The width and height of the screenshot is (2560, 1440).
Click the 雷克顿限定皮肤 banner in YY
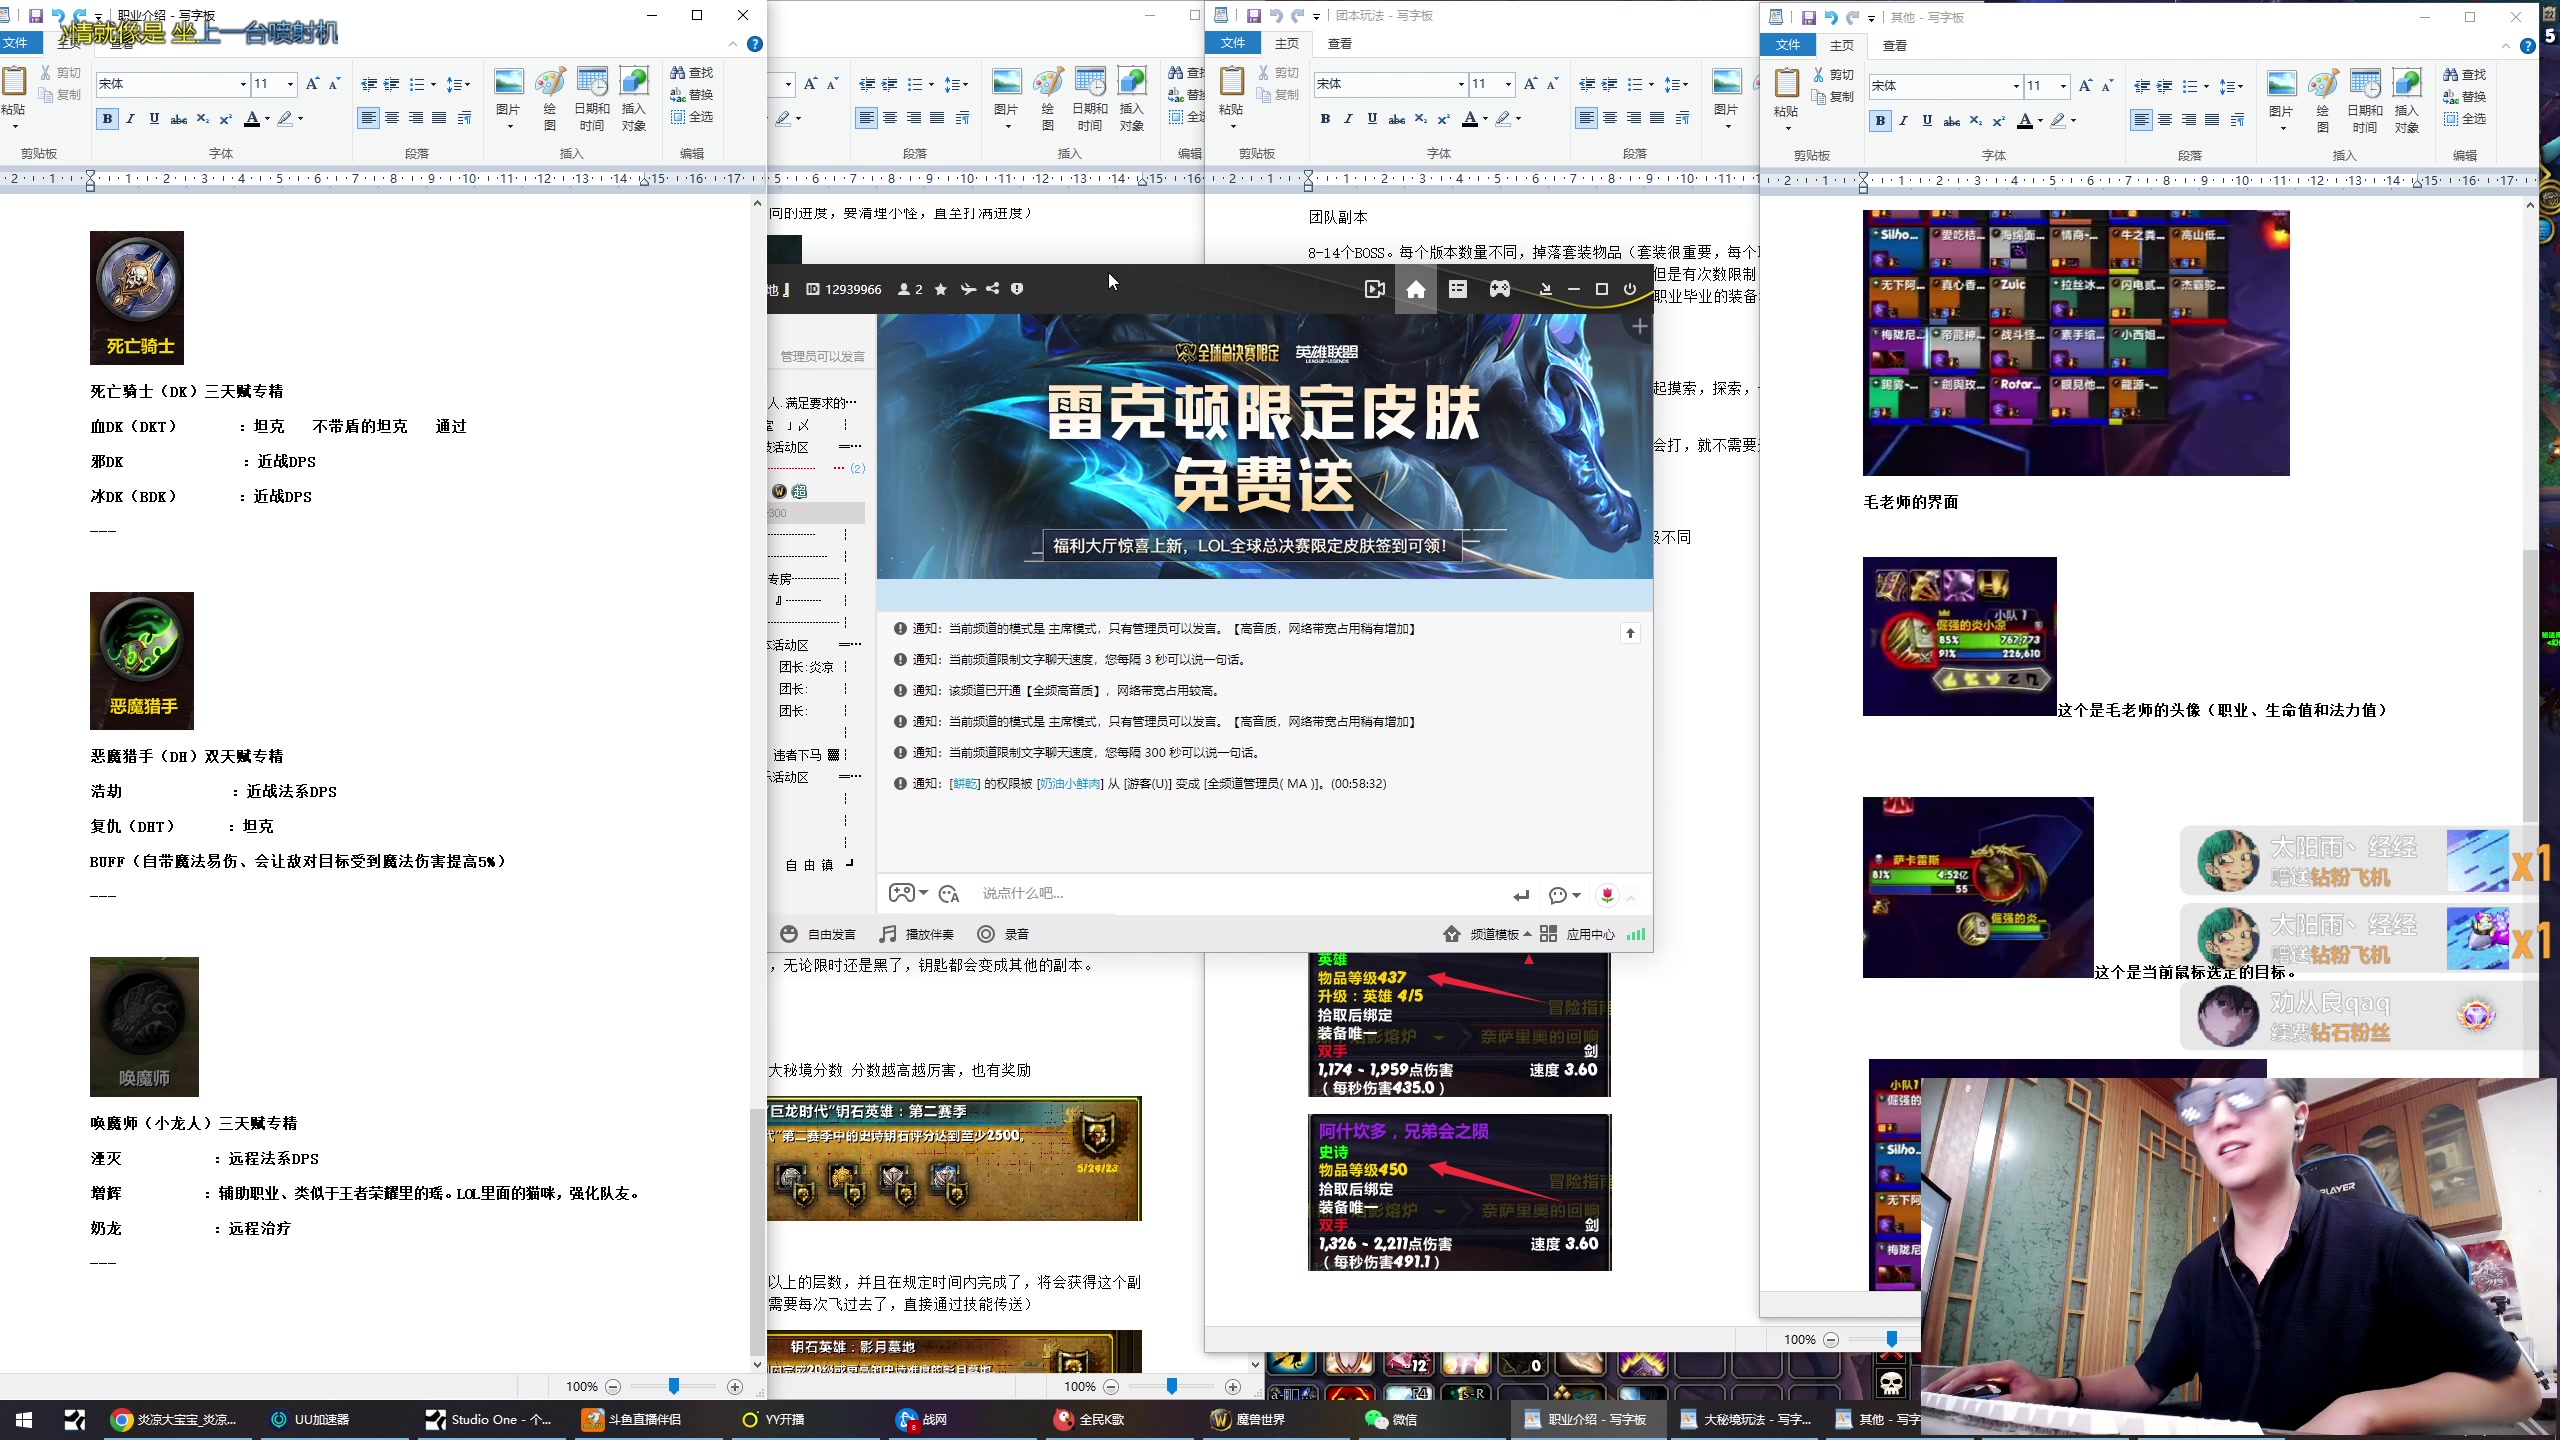pyautogui.click(x=1264, y=447)
